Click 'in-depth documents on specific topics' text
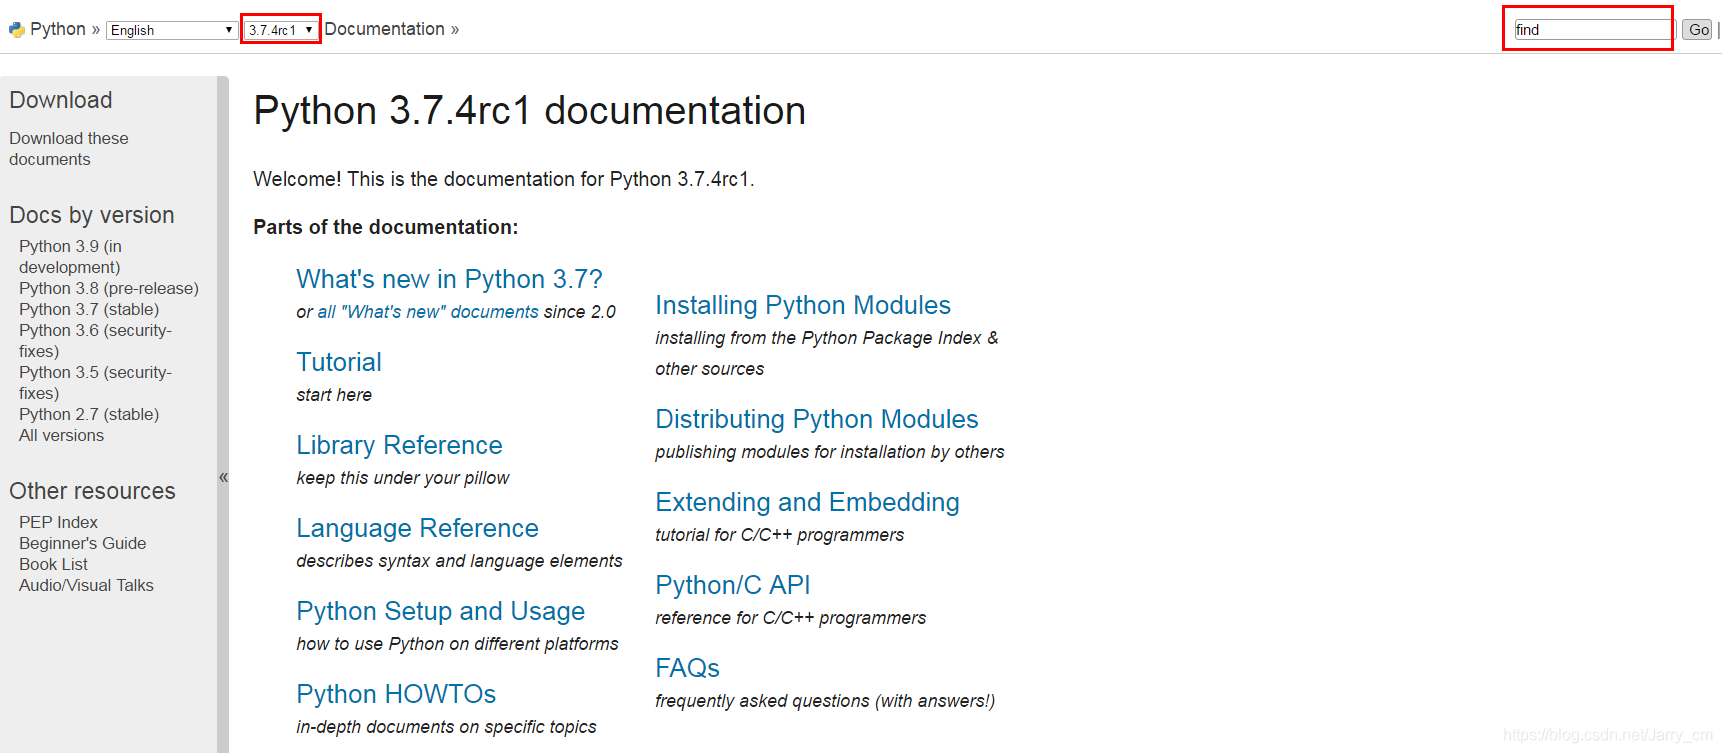 point(446,727)
